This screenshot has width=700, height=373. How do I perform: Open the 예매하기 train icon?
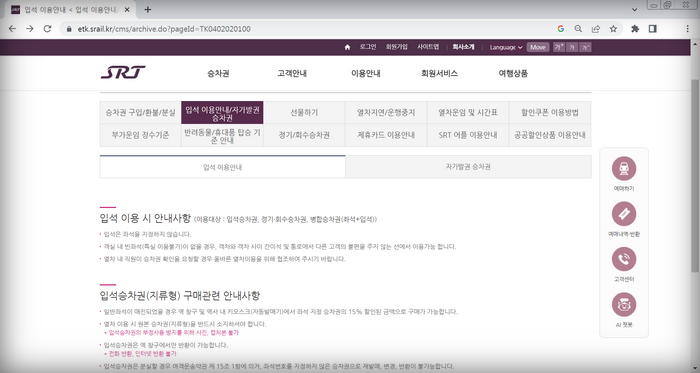624,169
